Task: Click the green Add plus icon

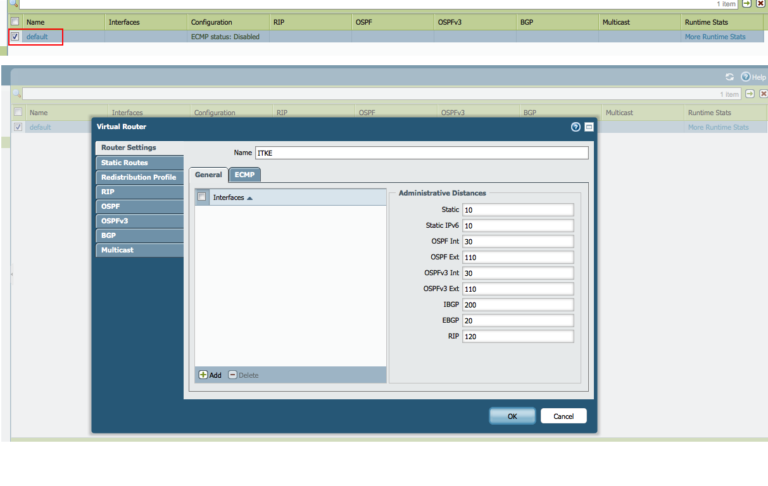Action: [203, 374]
